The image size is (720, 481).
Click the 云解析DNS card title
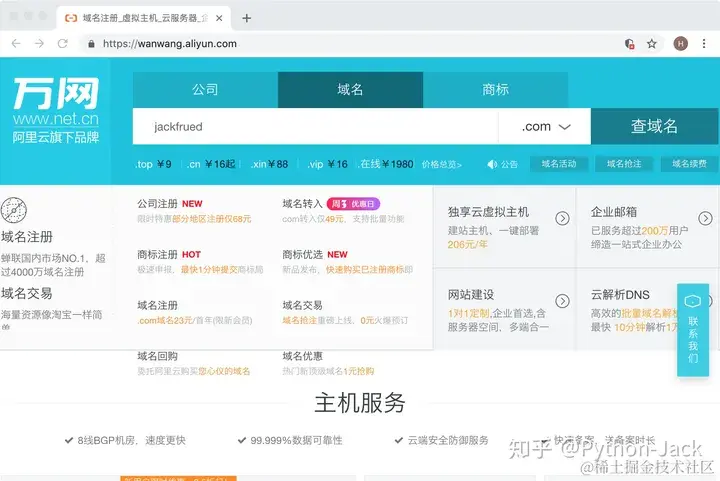(x=620, y=295)
